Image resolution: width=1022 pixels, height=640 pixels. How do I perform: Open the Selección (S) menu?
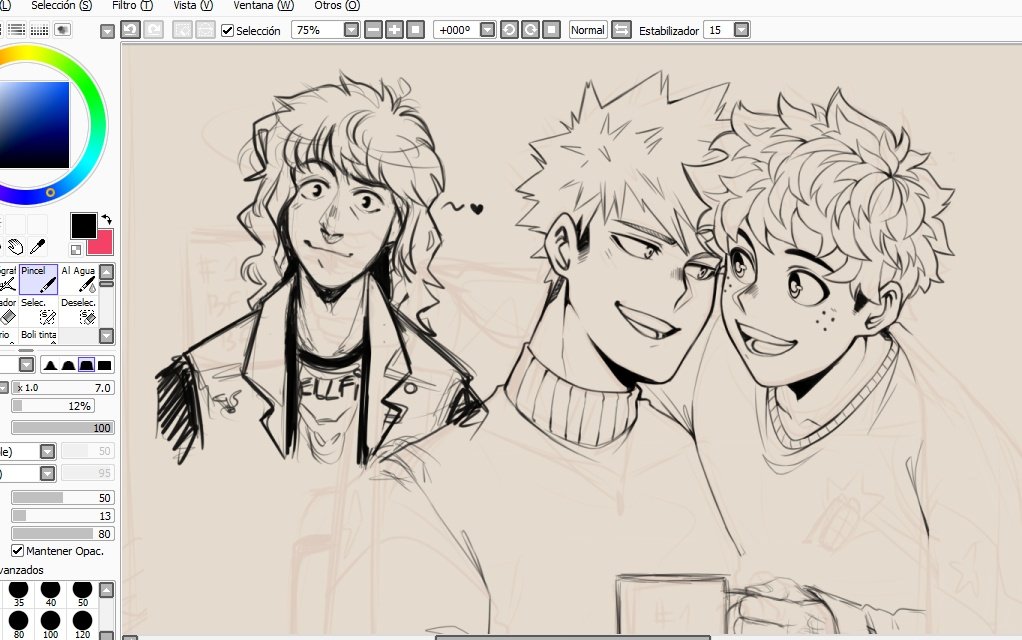point(62,6)
